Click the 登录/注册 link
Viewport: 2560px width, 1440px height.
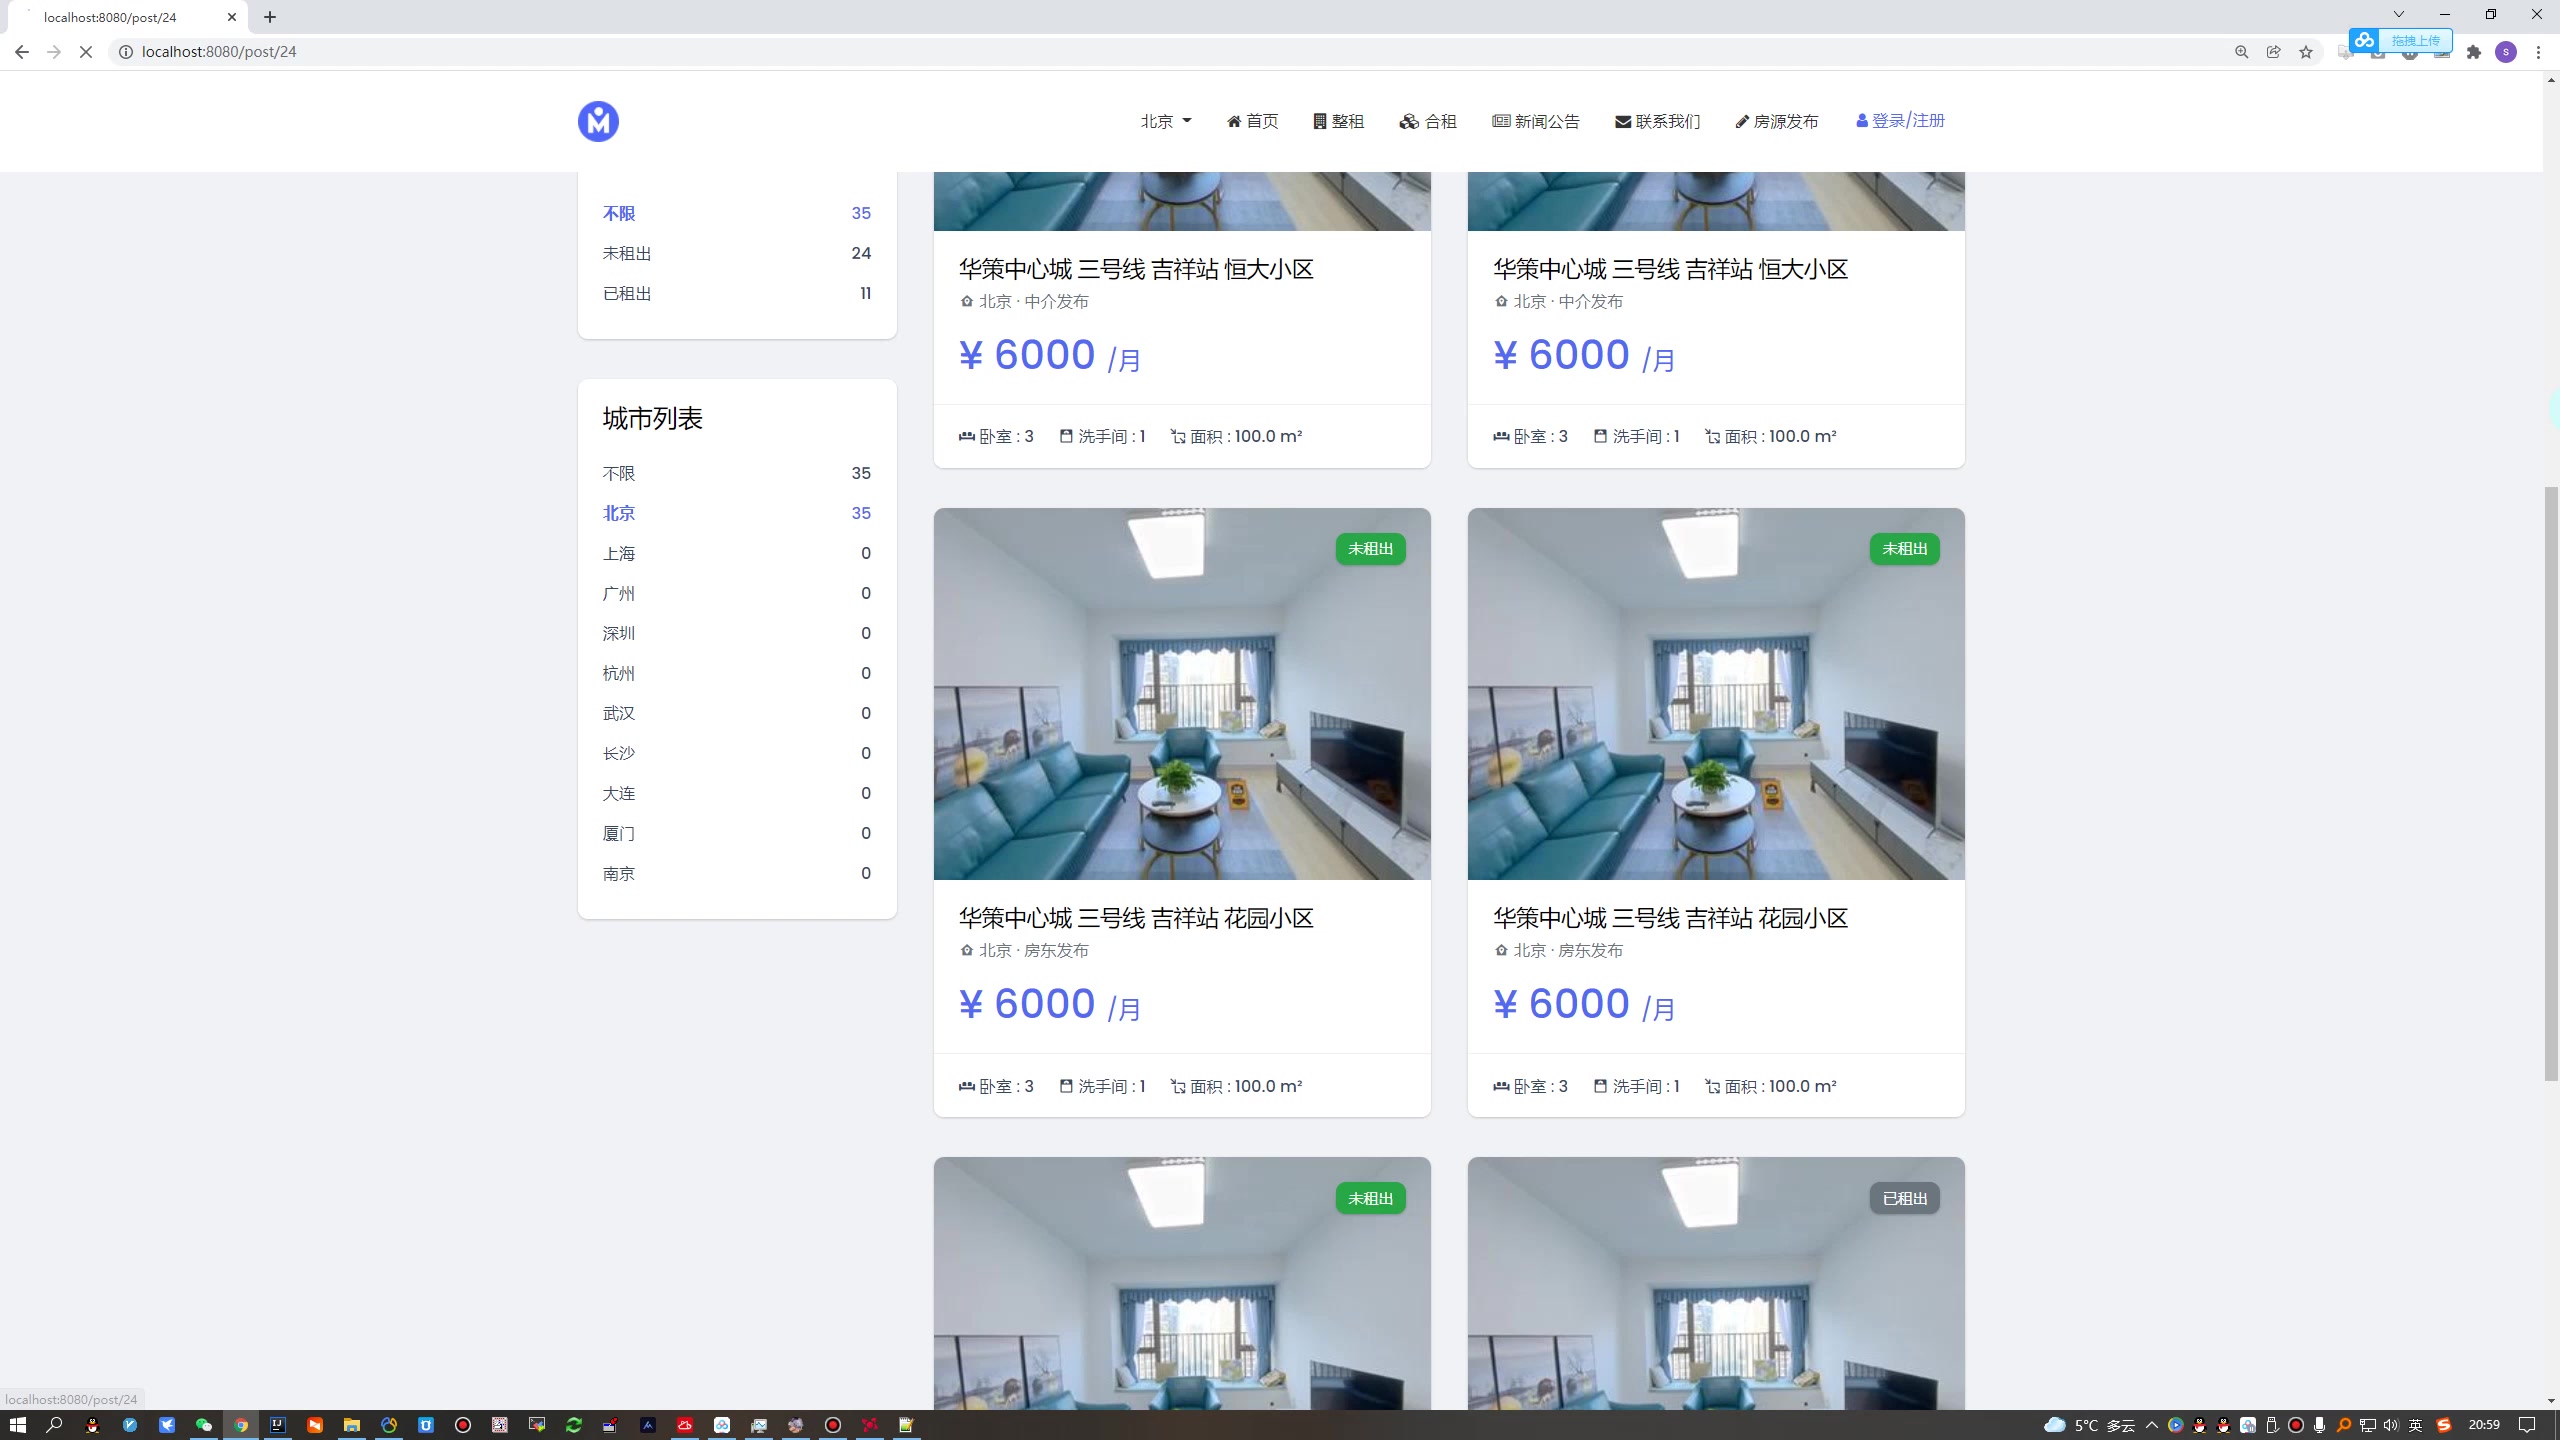[x=1900, y=120]
